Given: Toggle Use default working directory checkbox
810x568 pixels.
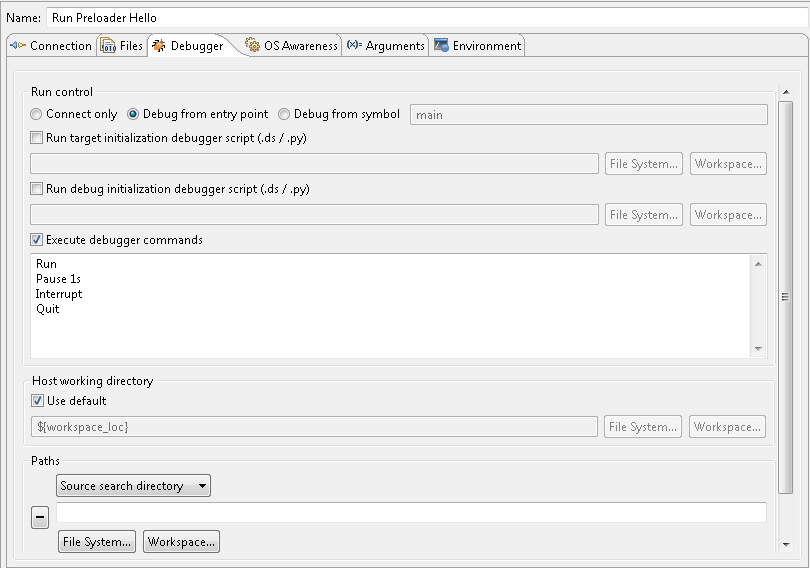Looking at the screenshot, I should 37,401.
